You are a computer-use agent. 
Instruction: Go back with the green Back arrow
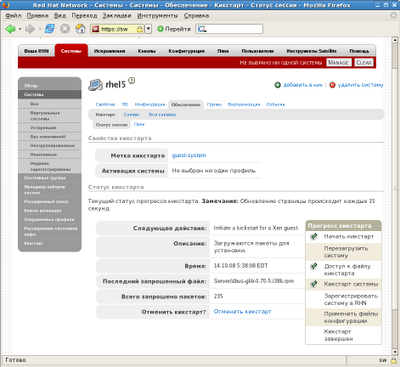(x=10, y=29)
